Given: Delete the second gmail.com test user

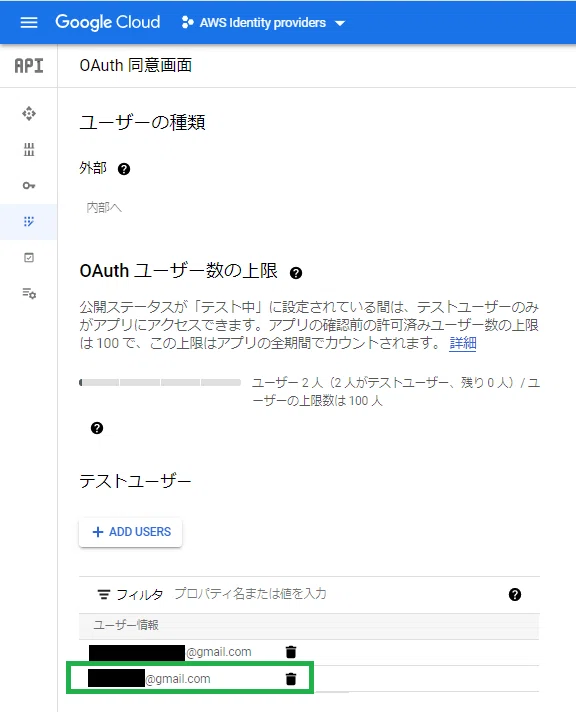Looking at the screenshot, I should (291, 679).
